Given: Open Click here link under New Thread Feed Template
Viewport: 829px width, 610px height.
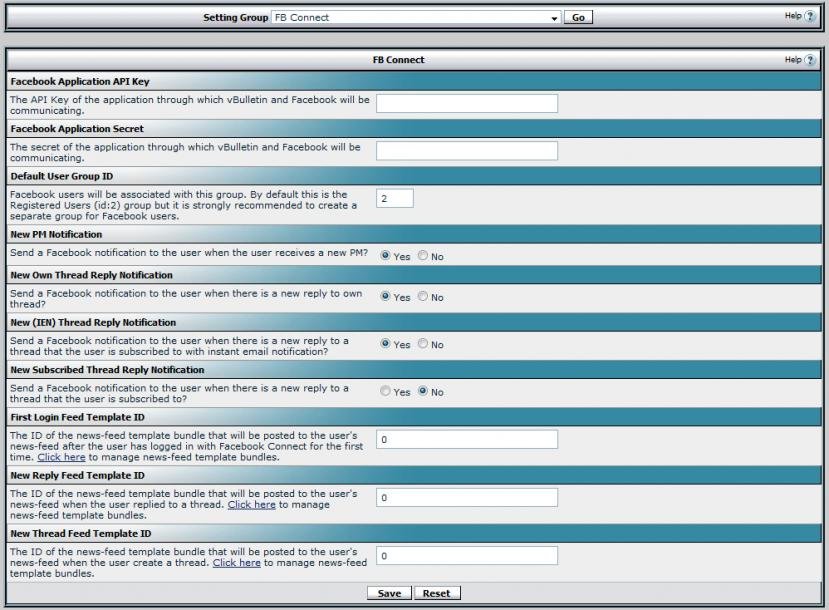Looking at the screenshot, I should click(236, 563).
